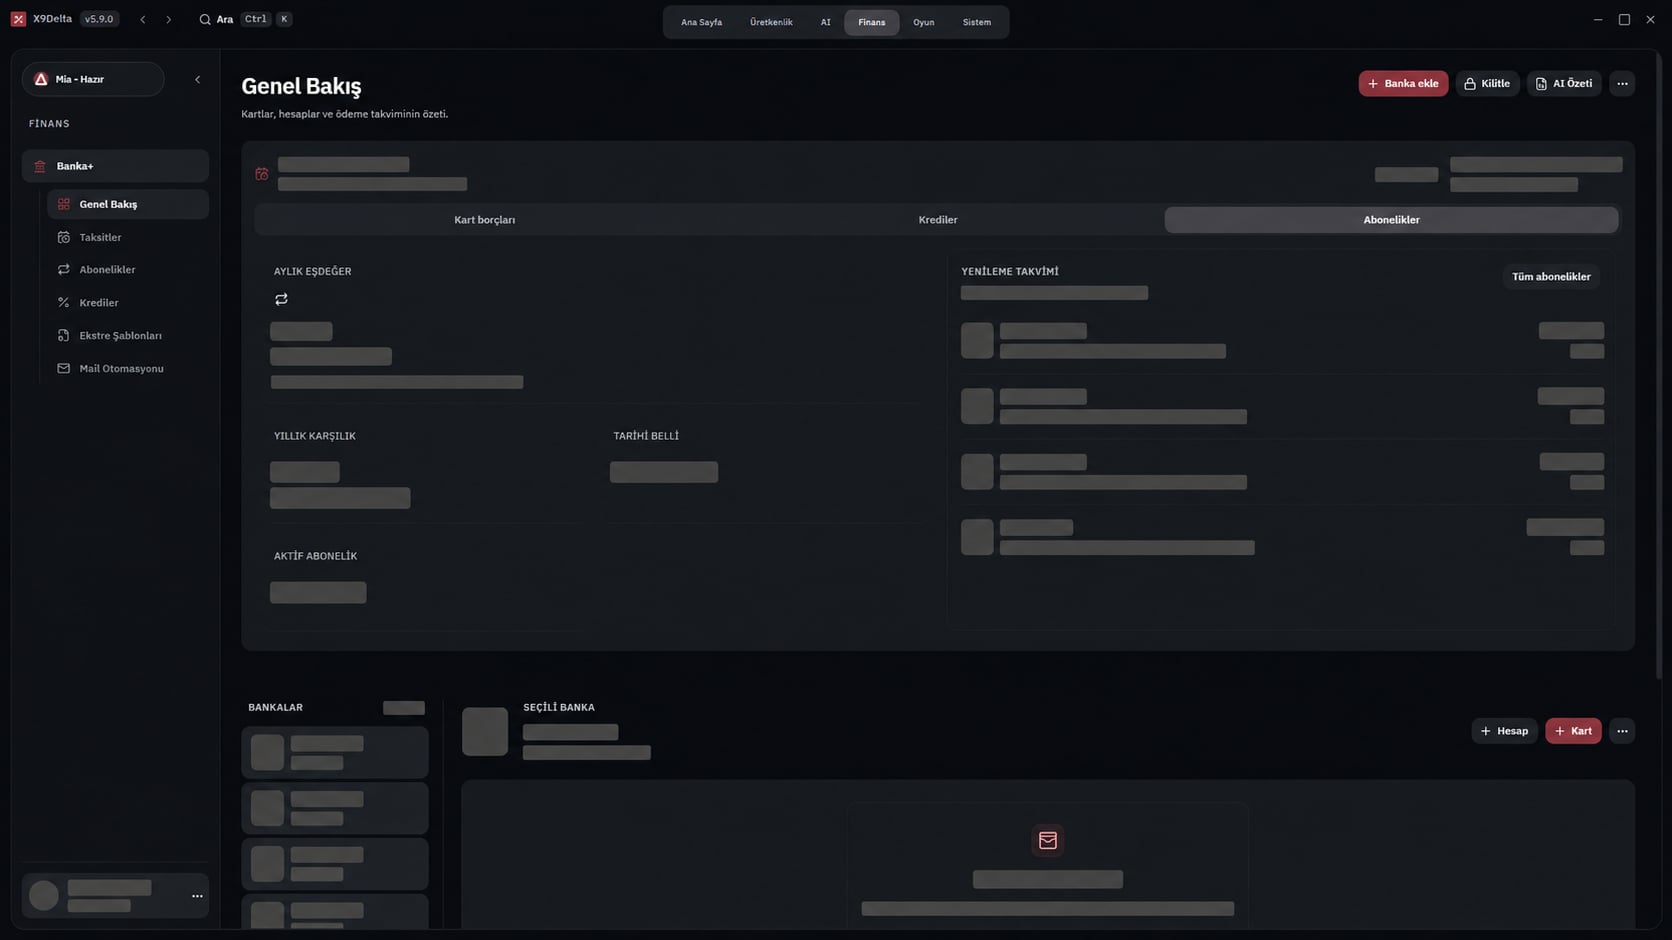The image size is (1672, 940).
Task: Click the Ekstre Şablonları document icon
Action: point(64,336)
